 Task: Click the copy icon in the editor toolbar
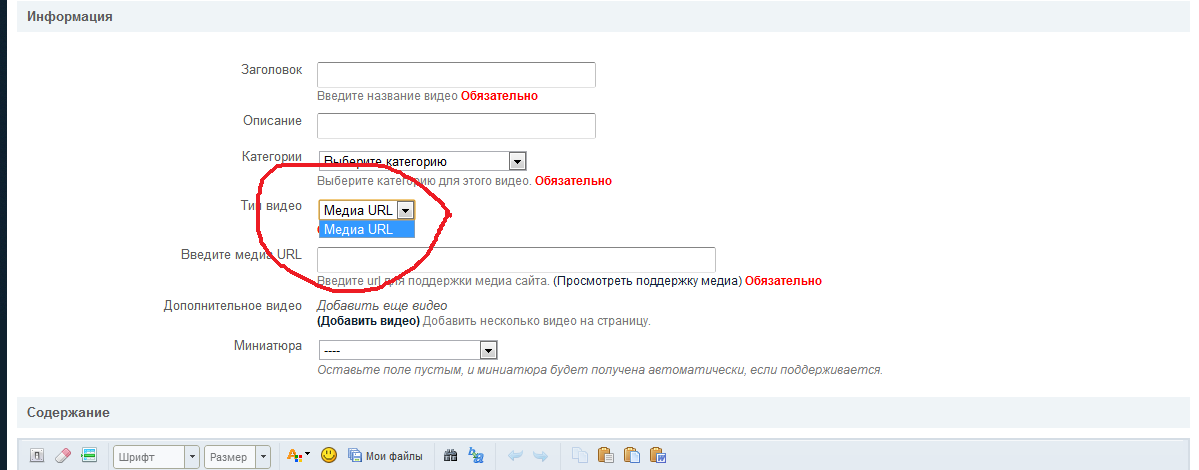coord(580,456)
